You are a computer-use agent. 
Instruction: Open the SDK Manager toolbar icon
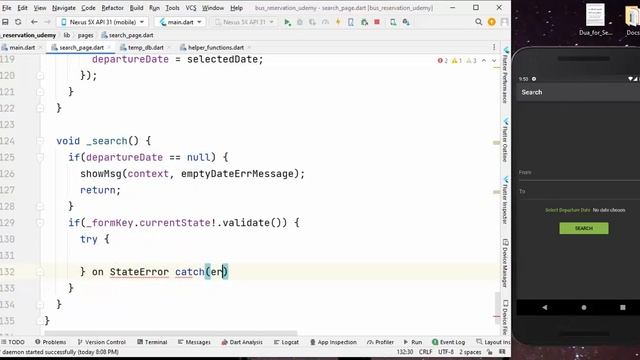coord(406,22)
